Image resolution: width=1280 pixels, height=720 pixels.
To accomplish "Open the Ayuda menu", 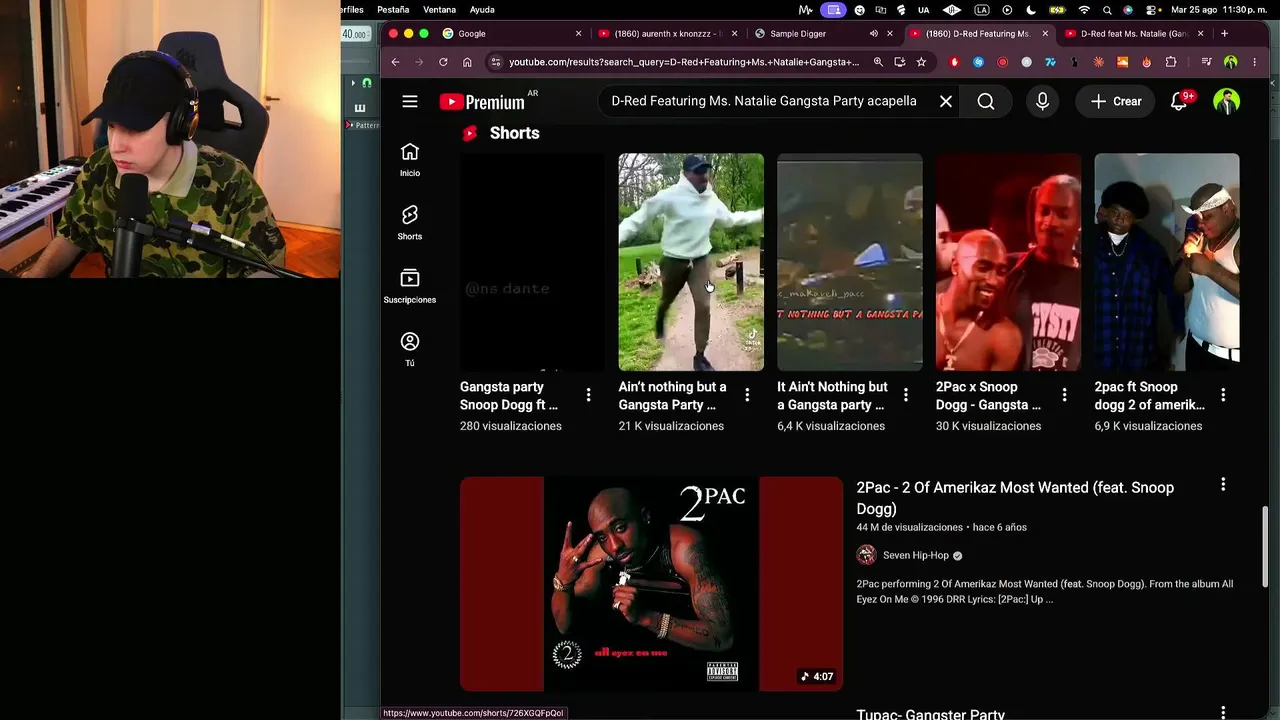I will coord(482,10).
